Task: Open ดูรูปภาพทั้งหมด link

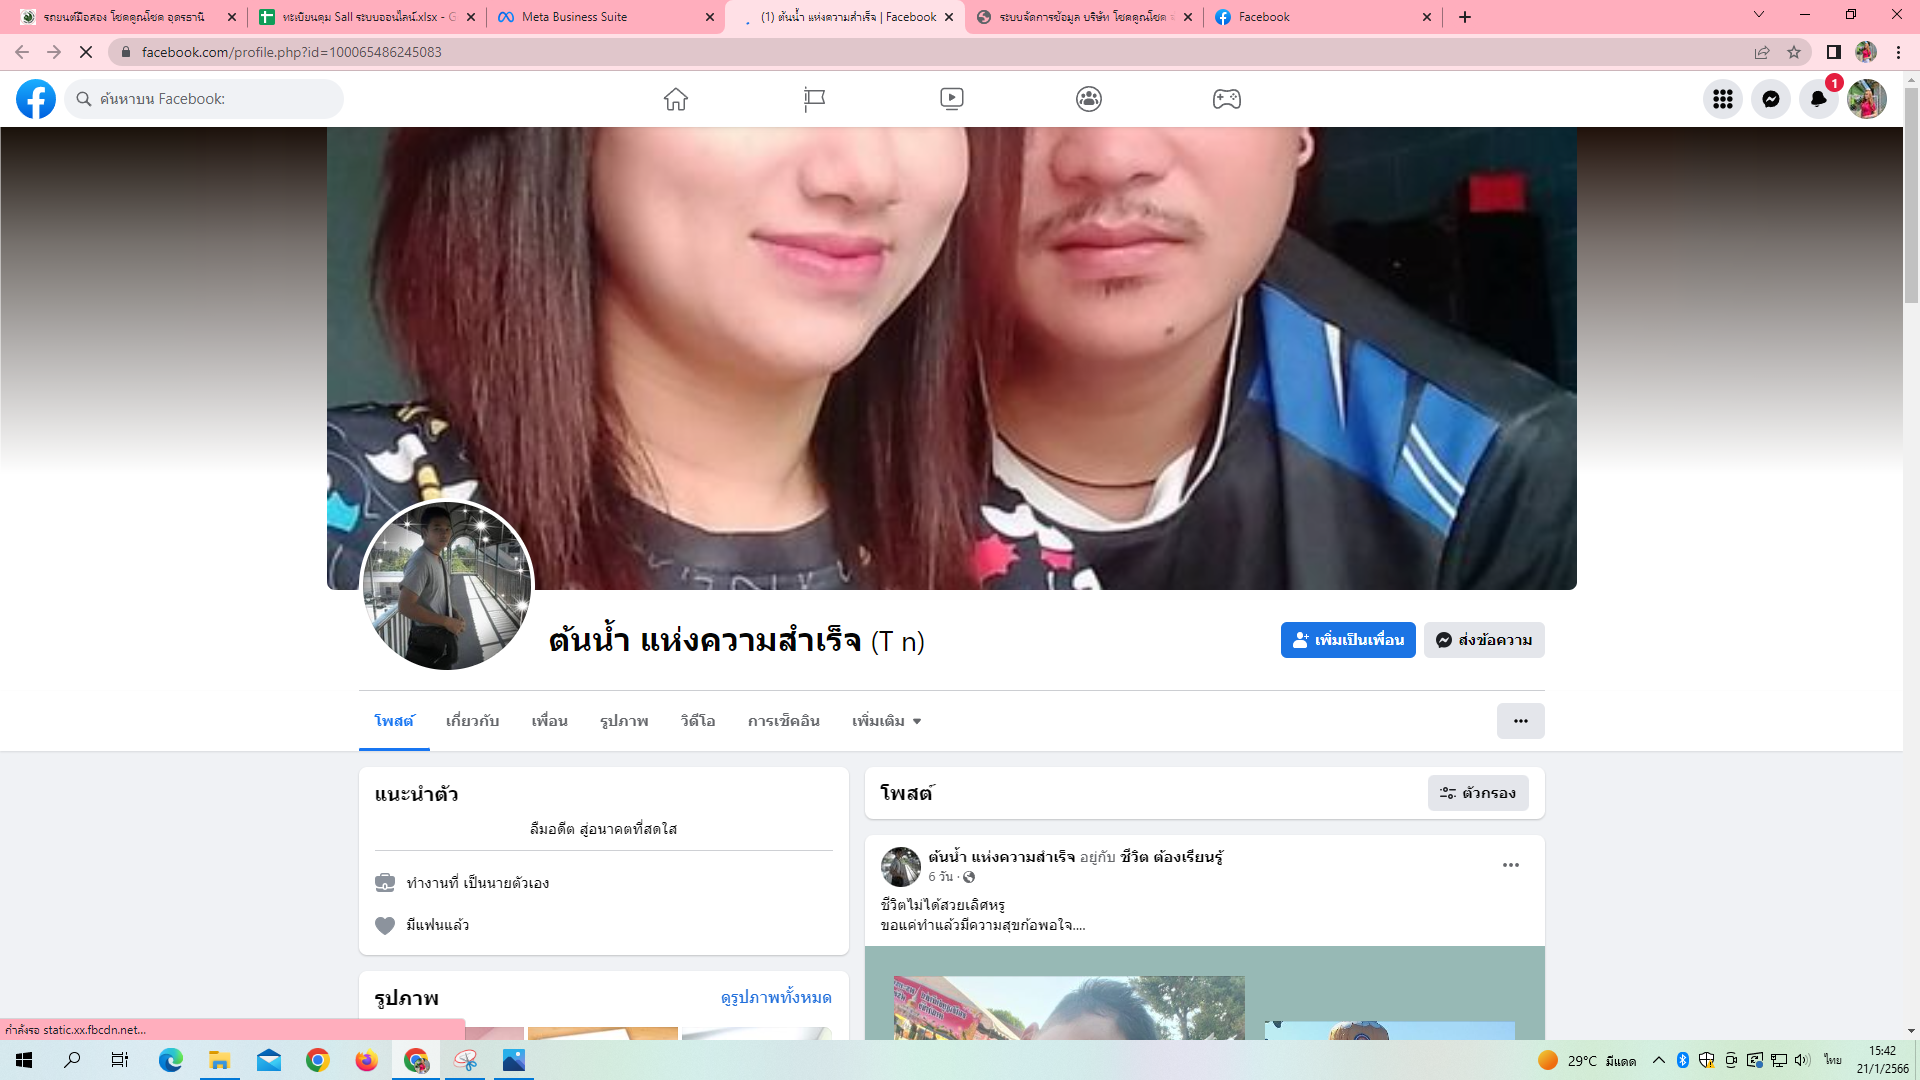Action: tap(776, 998)
